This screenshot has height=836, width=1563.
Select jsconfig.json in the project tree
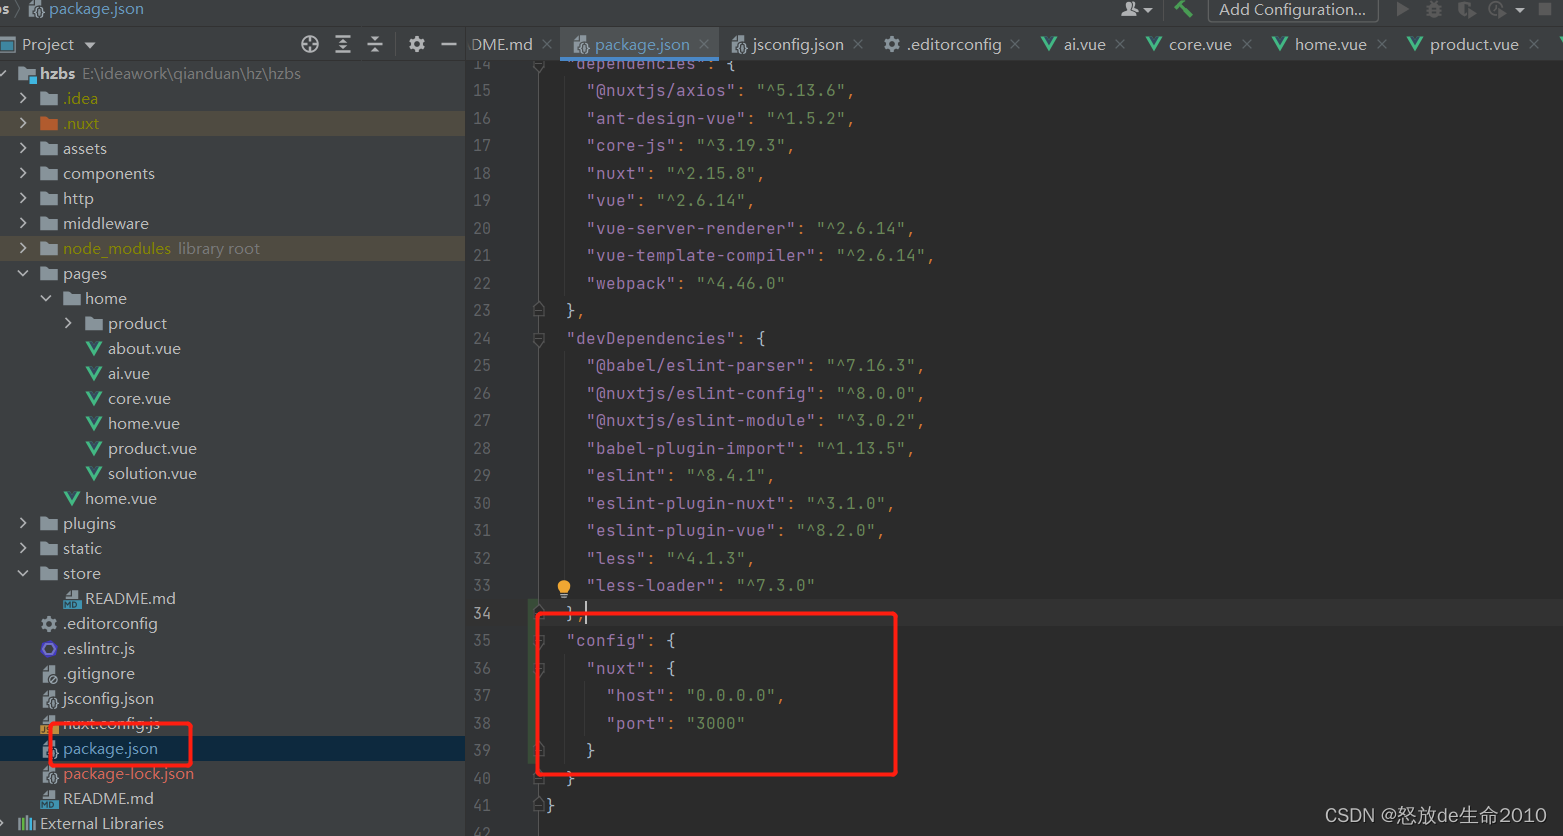pos(108,698)
